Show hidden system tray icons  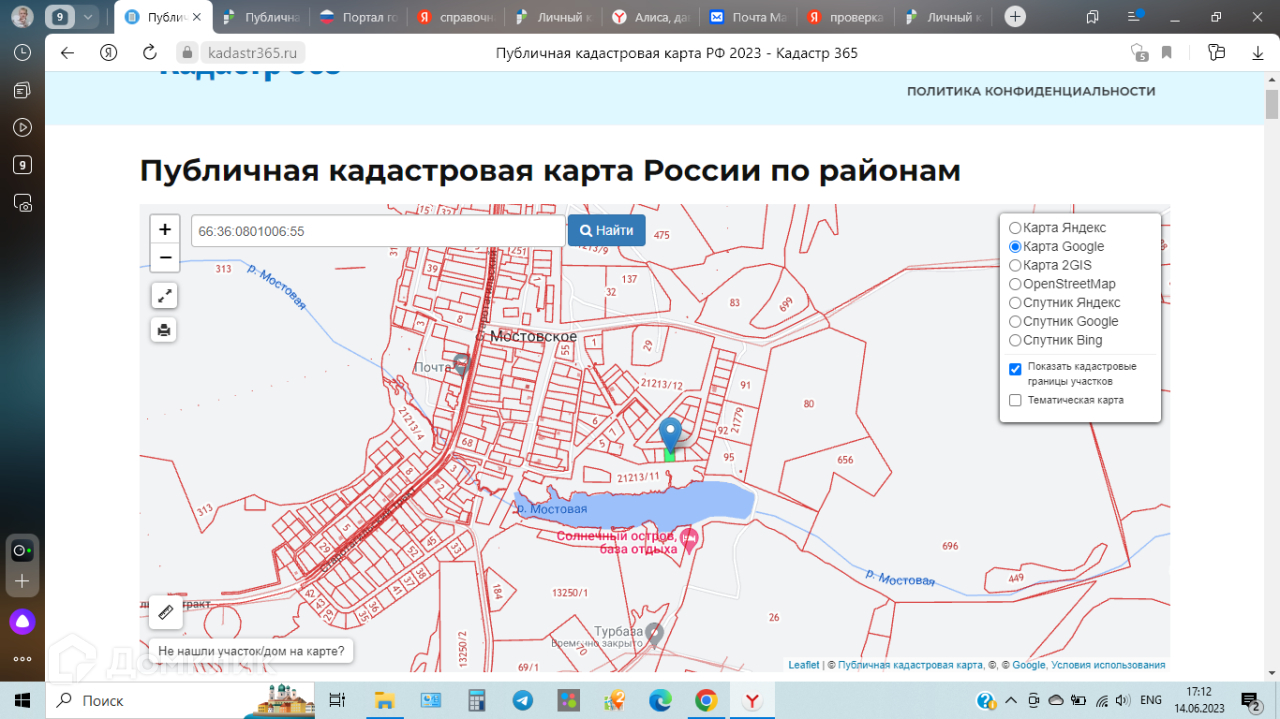1011,700
